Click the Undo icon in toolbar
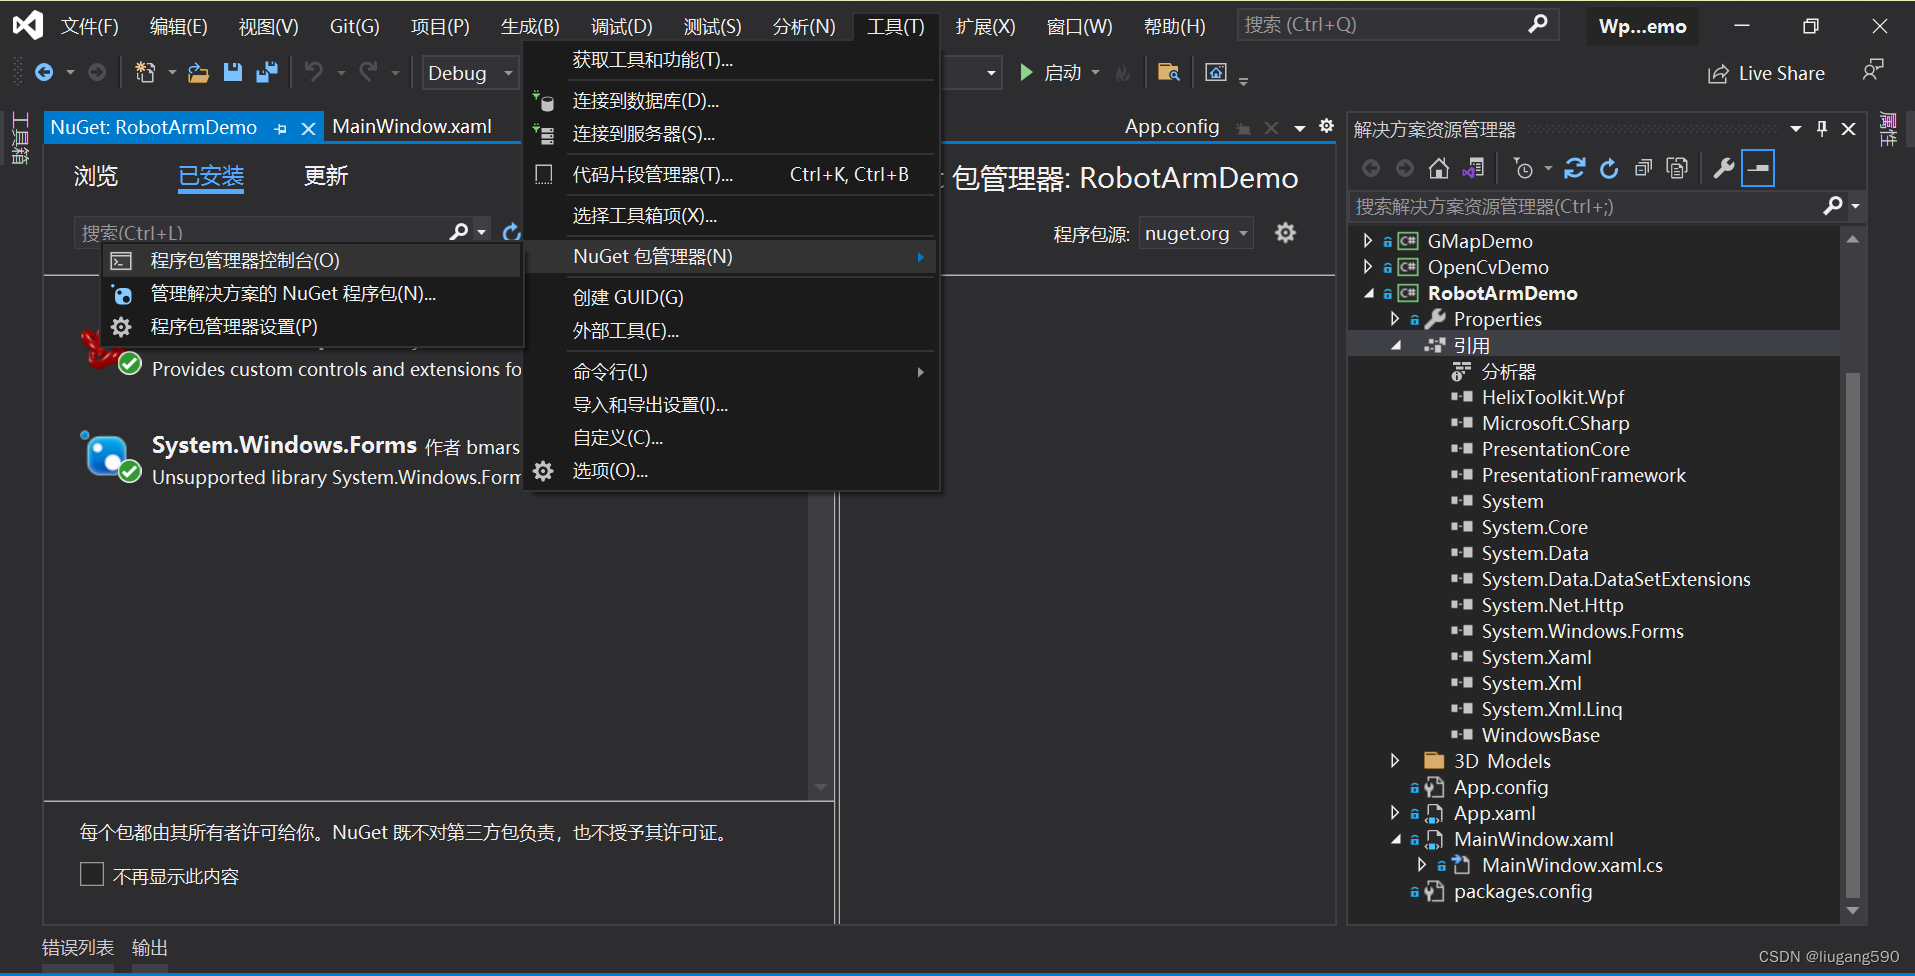The width and height of the screenshot is (1915, 976). (314, 72)
